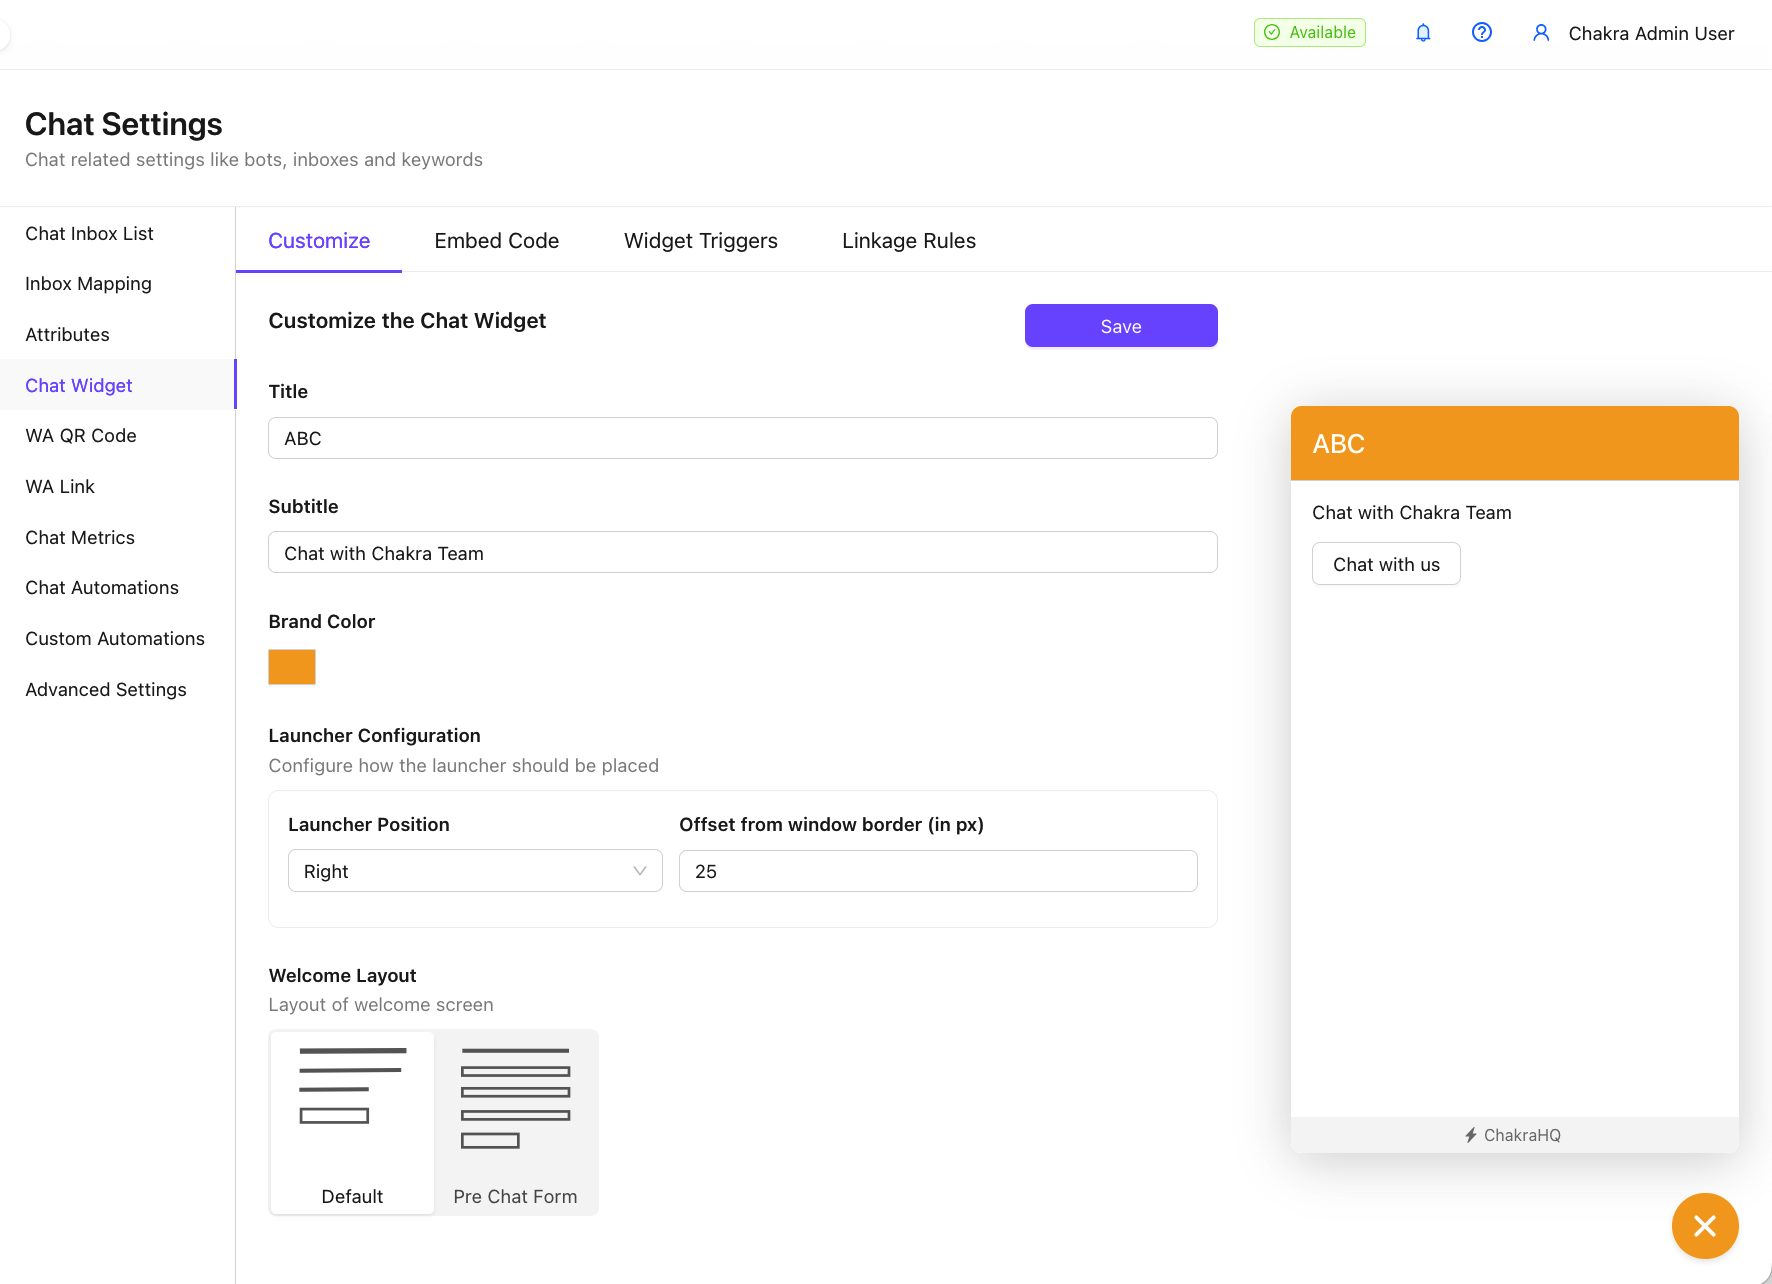Select the Pre Chat Form layout
This screenshot has height=1284, width=1772.
(x=515, y=1122)
